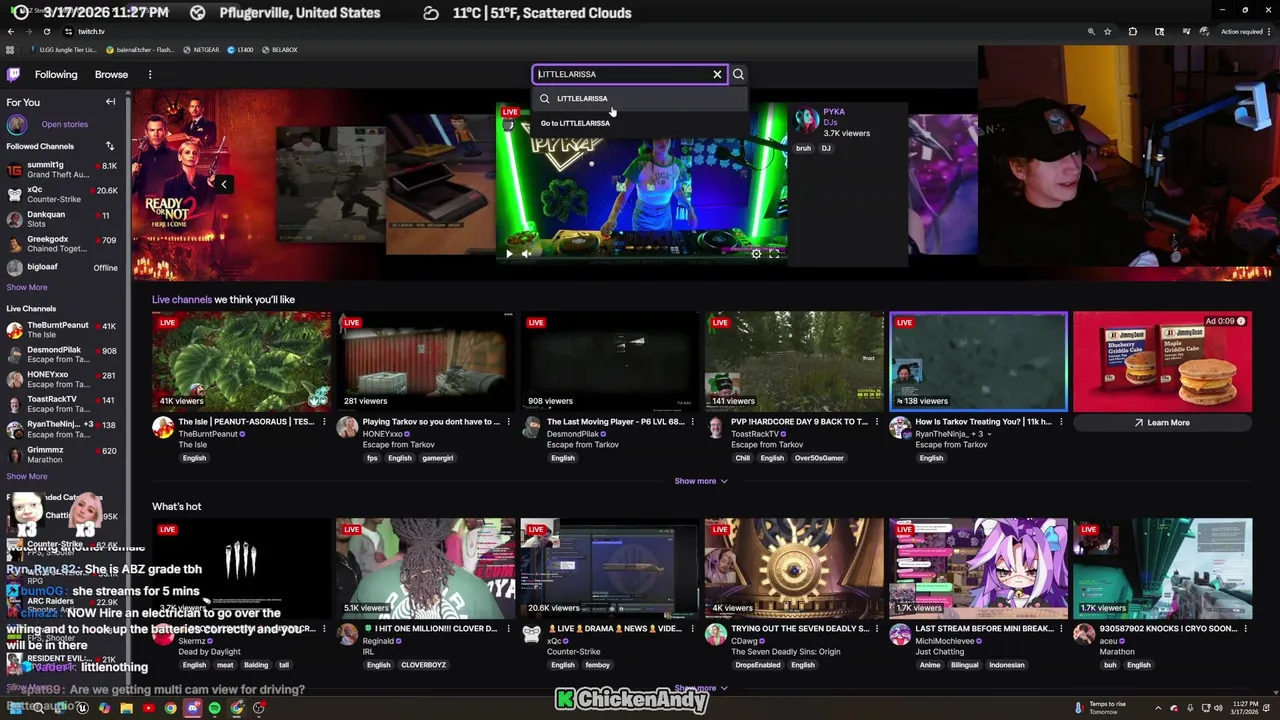This screenshot has height=720, width=1280.
Task: Select Grimmmz Marathon in Live Channels
Action: 63,454
